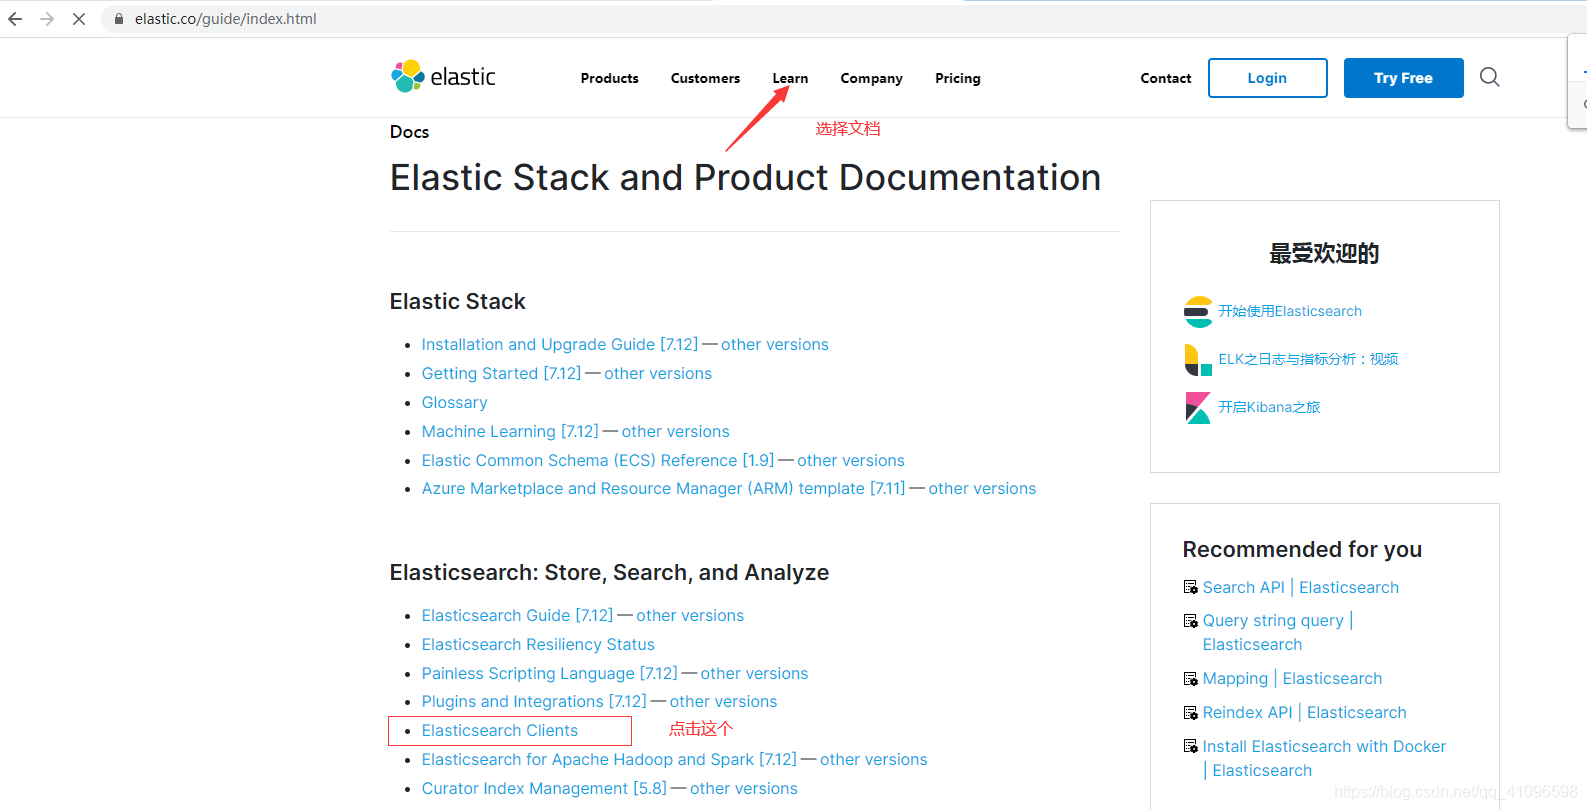Image resolution: width=1587 pixels, height=810 pixels.
Task: Open other versions of Elasticsearch Guide
Action: click(690, 615)
